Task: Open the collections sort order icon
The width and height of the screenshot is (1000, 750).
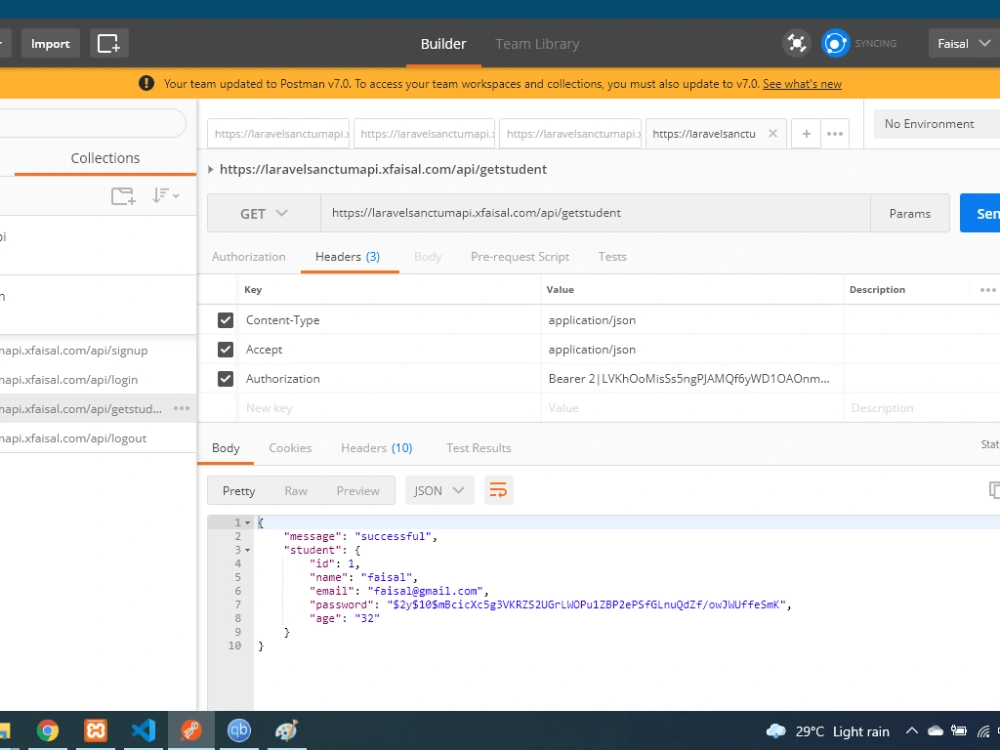Action: [x=165, y=195]
